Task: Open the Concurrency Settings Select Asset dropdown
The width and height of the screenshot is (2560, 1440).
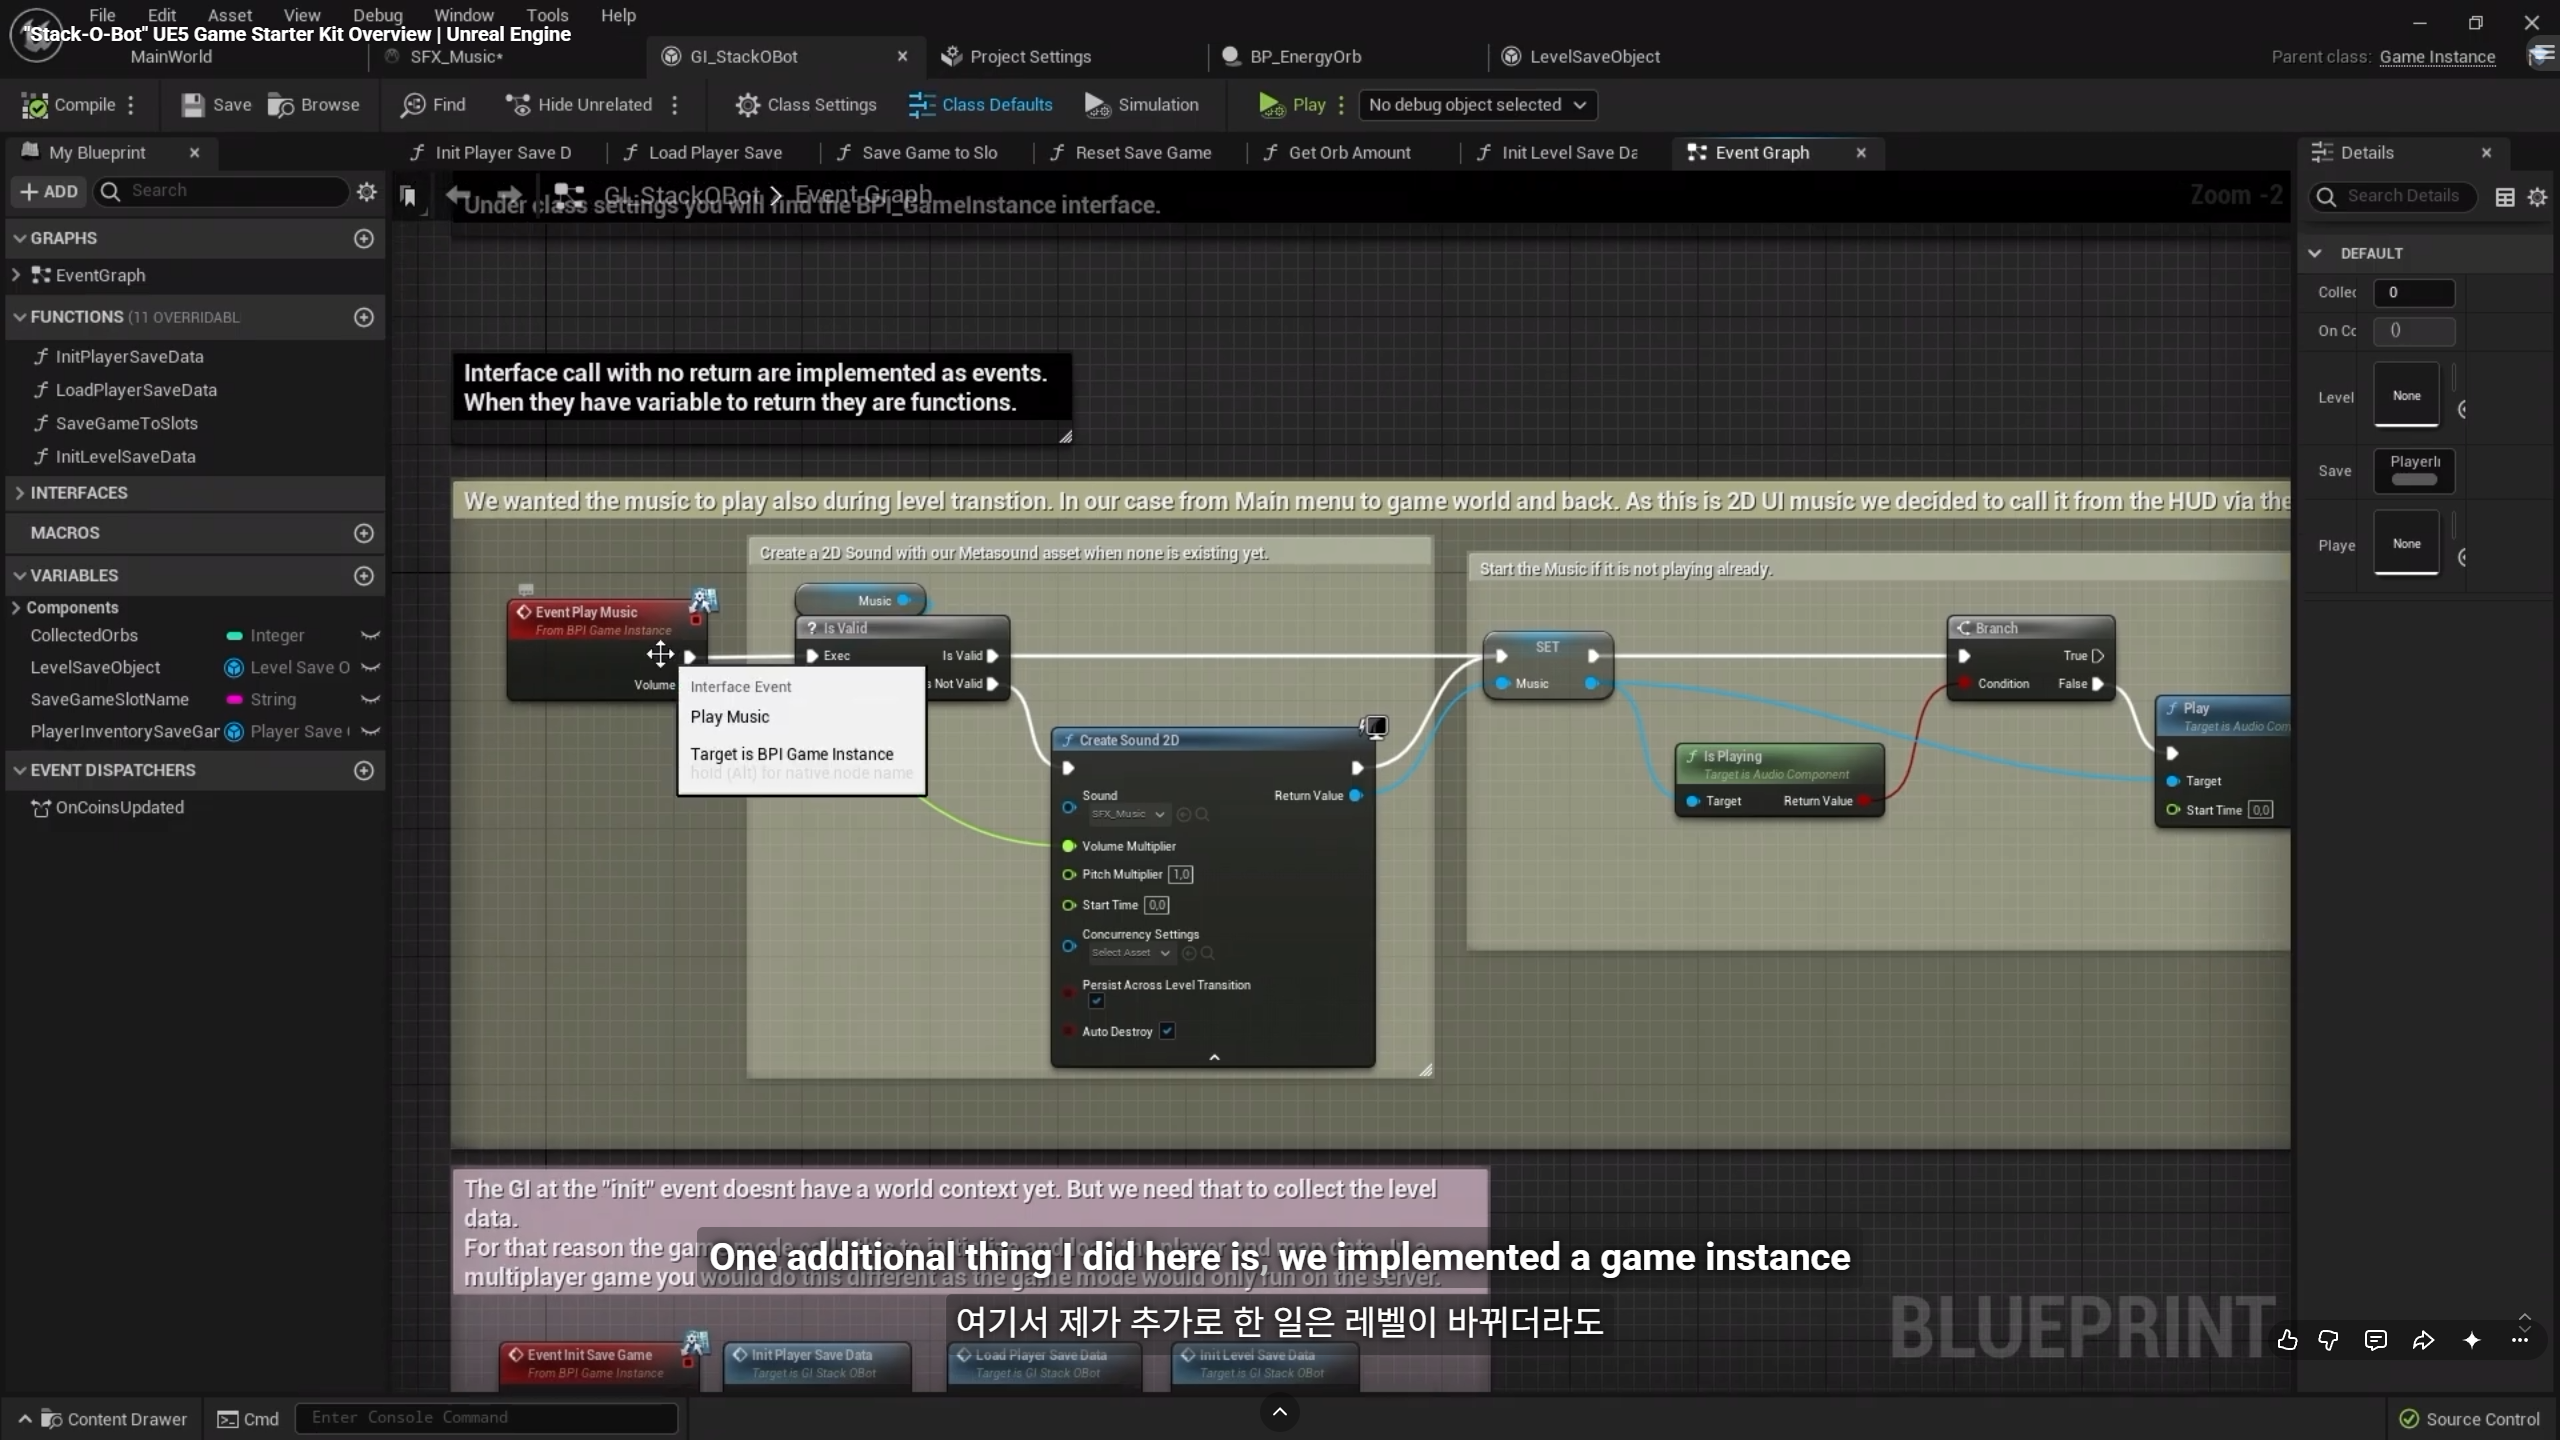Action: pyautogui.click(x=1131, y=953)
